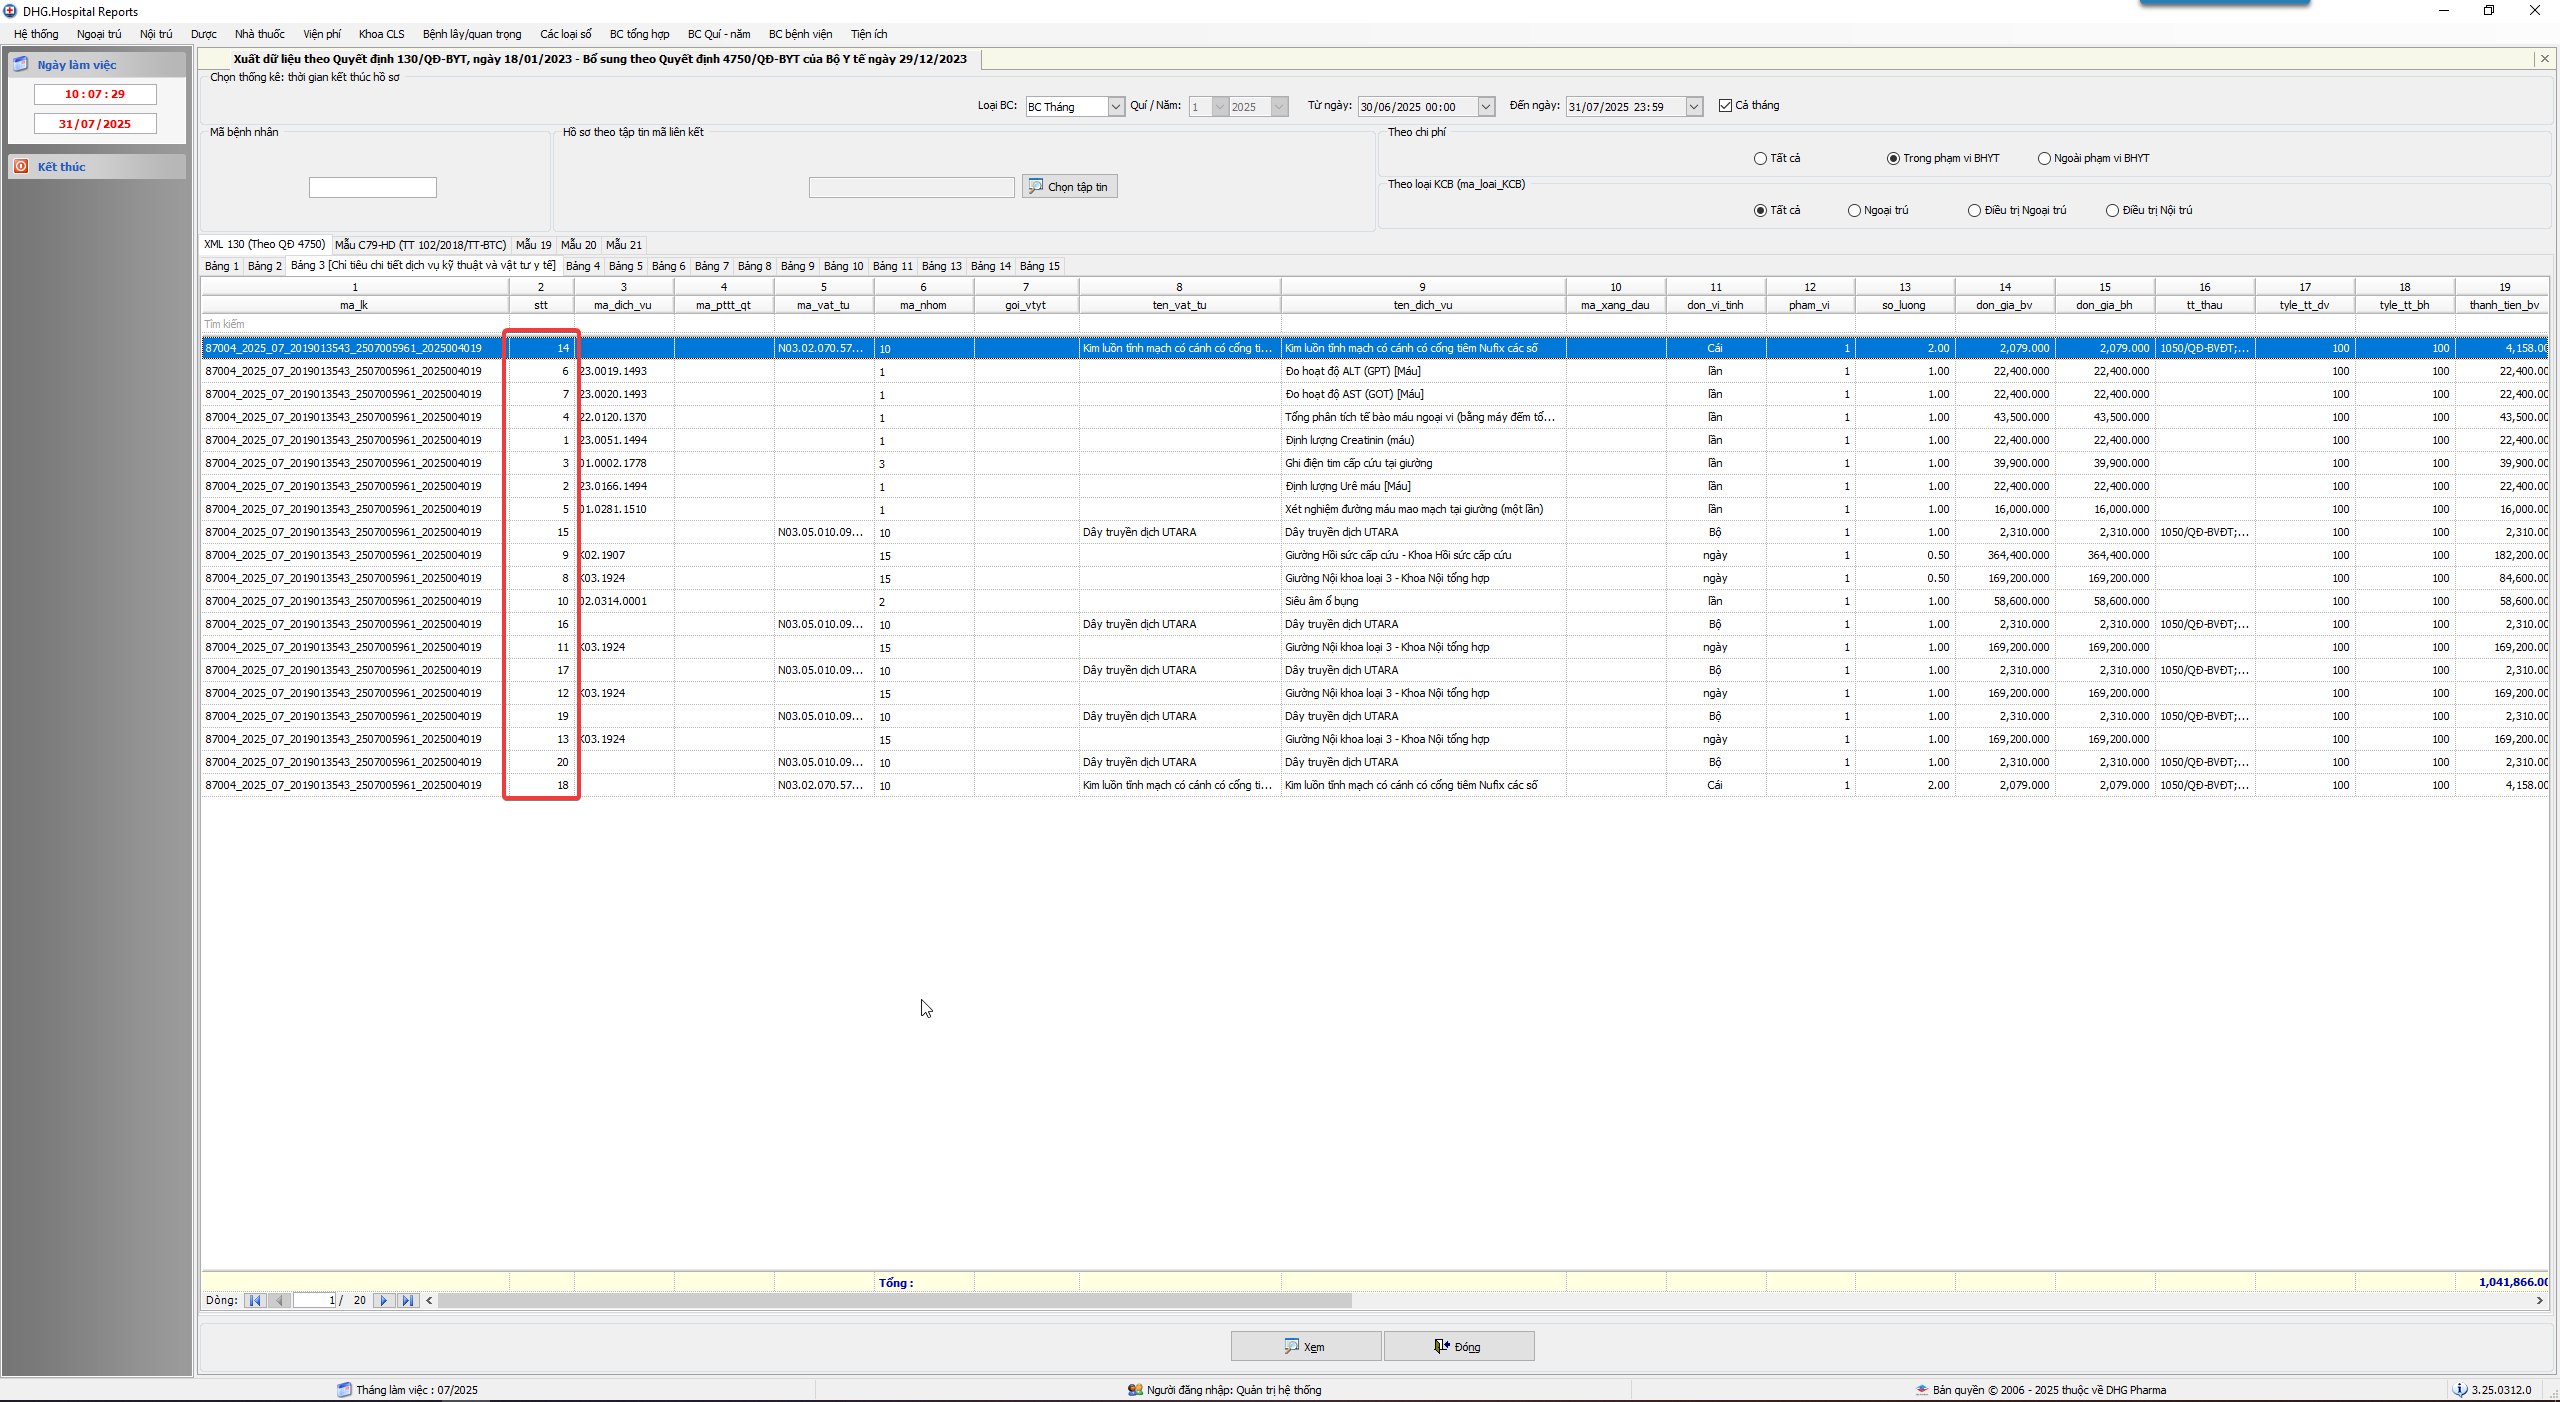The image size is (2560, 1402).
Task: Click the horizontal scrollbar thumb
Action: (894, 1300)
